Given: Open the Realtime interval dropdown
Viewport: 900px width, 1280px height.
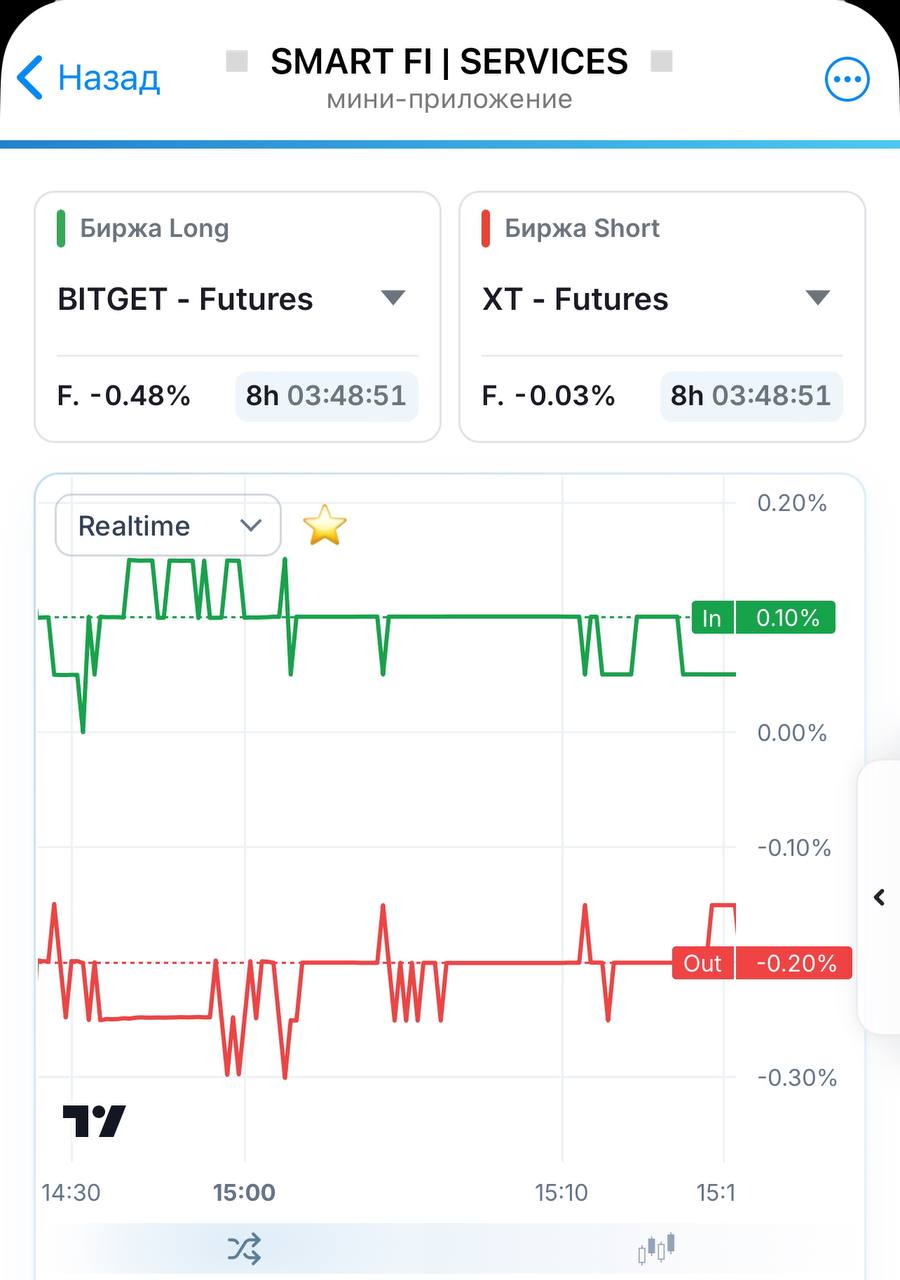Looking at the screenshot, I should point(168,525).
